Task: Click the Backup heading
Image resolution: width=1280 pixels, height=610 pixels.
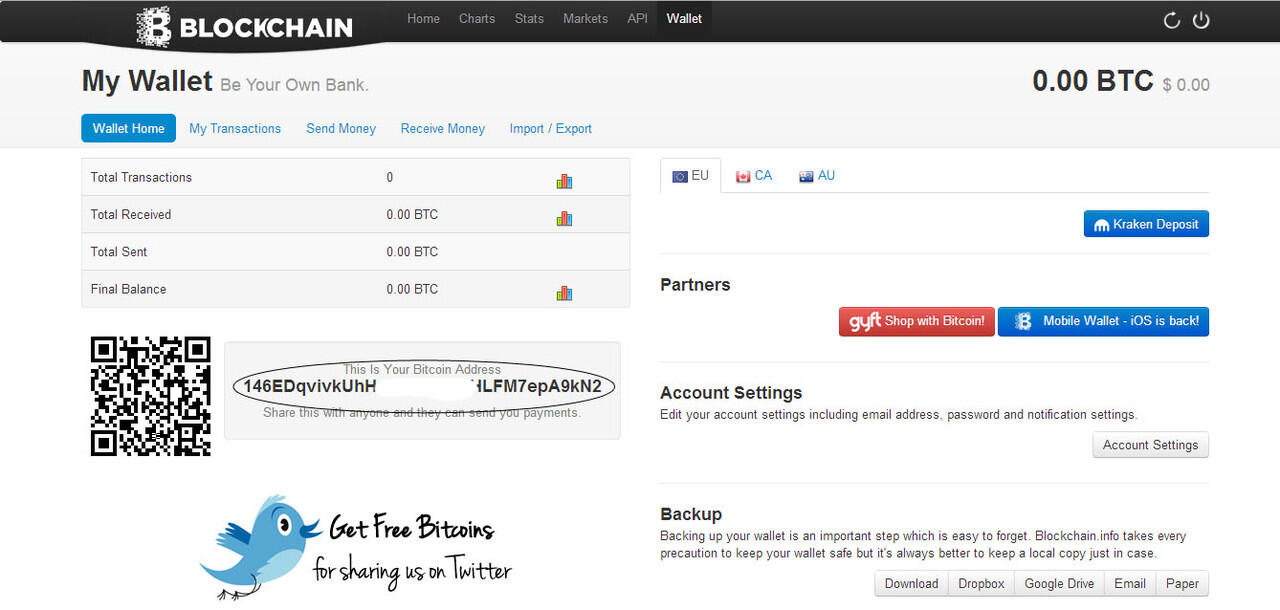Action: (691, 514)
